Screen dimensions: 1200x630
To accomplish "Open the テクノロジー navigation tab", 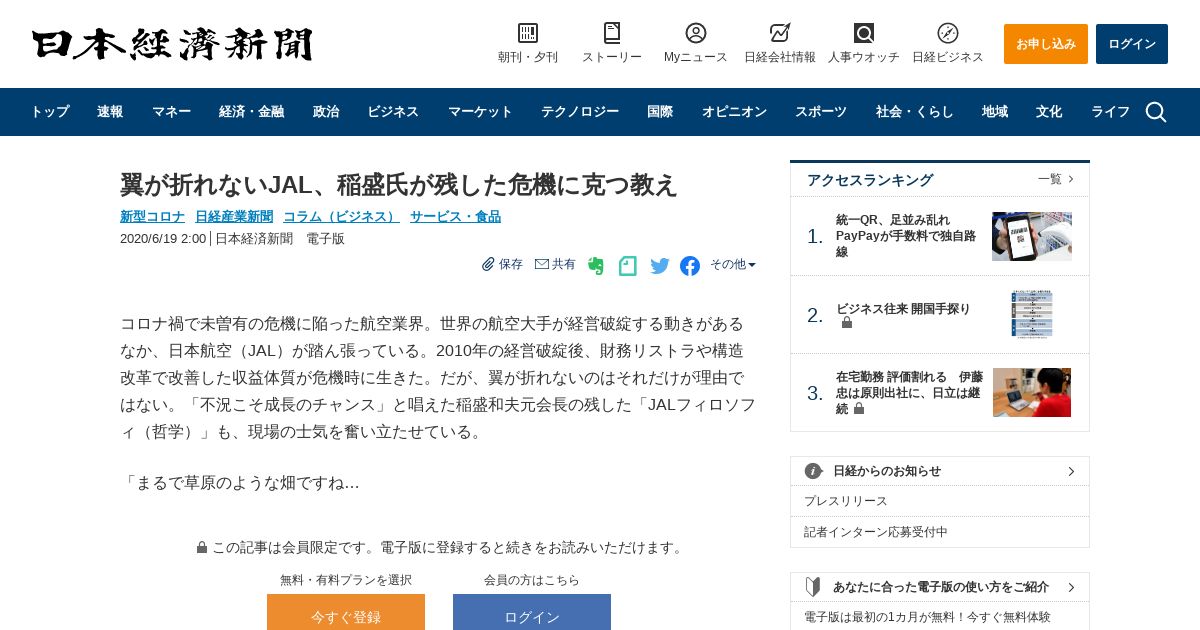I will click(580, 112).
